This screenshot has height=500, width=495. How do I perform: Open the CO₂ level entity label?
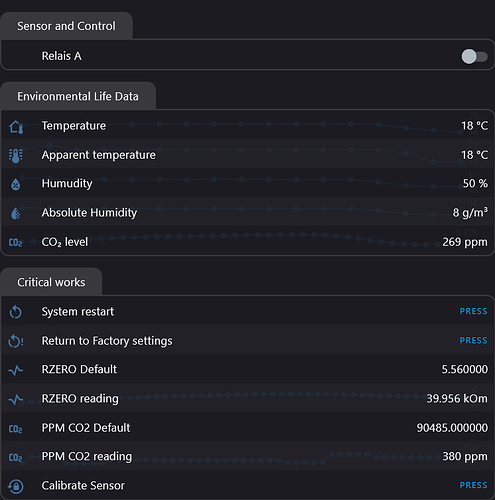pos(65,242)
